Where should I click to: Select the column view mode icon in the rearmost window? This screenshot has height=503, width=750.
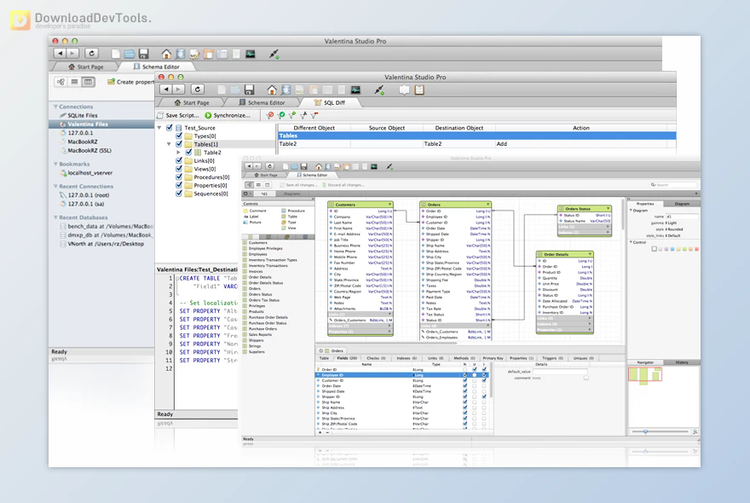[x=88, y=82]
